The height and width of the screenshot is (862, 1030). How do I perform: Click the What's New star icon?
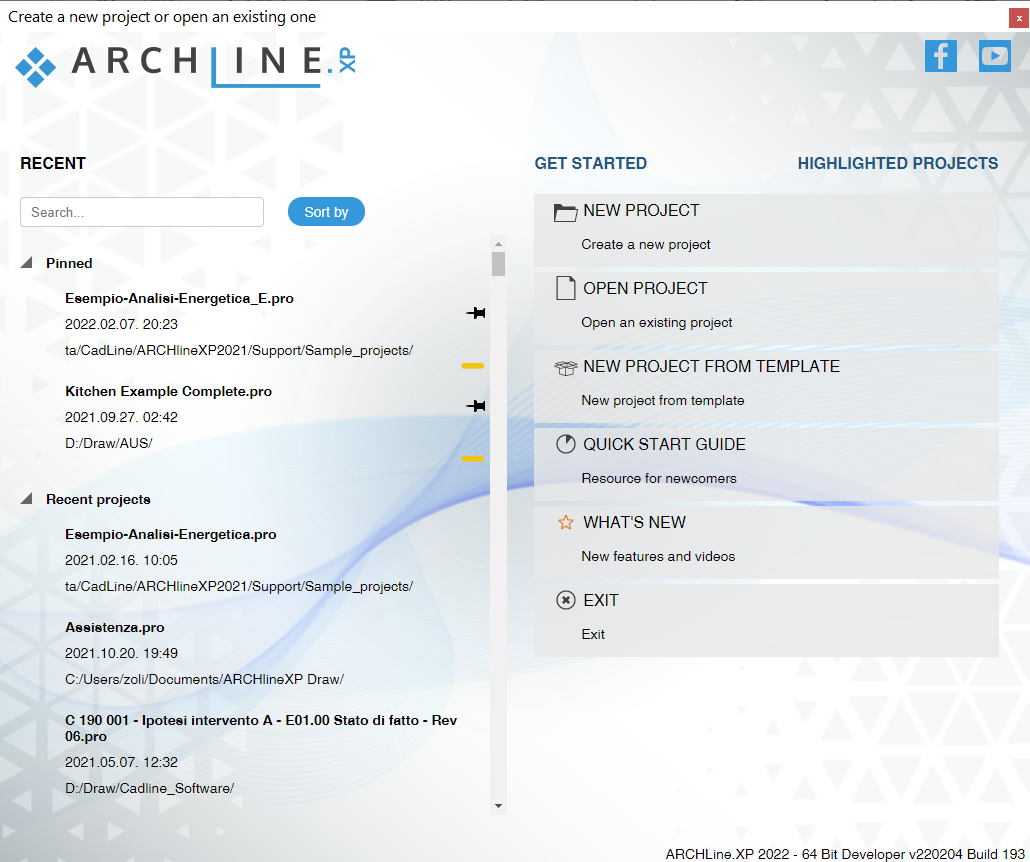point(566,523)
